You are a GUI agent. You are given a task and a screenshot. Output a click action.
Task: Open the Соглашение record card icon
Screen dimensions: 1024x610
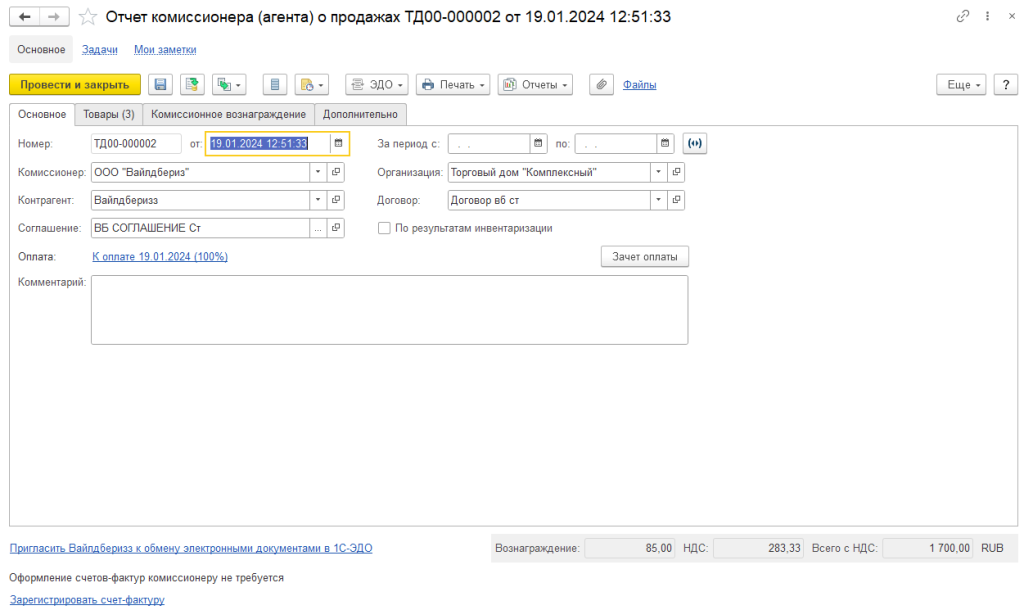[x=336, y=228]
